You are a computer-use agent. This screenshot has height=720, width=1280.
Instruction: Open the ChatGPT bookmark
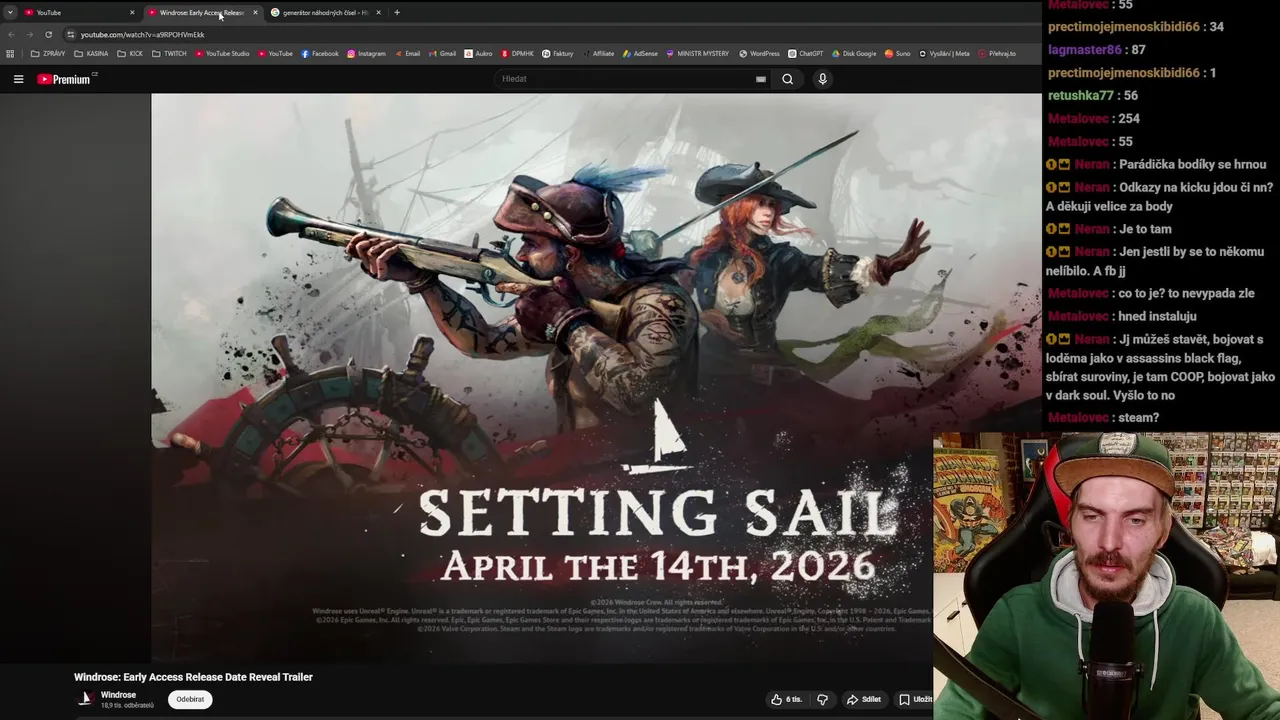tap(806, 54)
